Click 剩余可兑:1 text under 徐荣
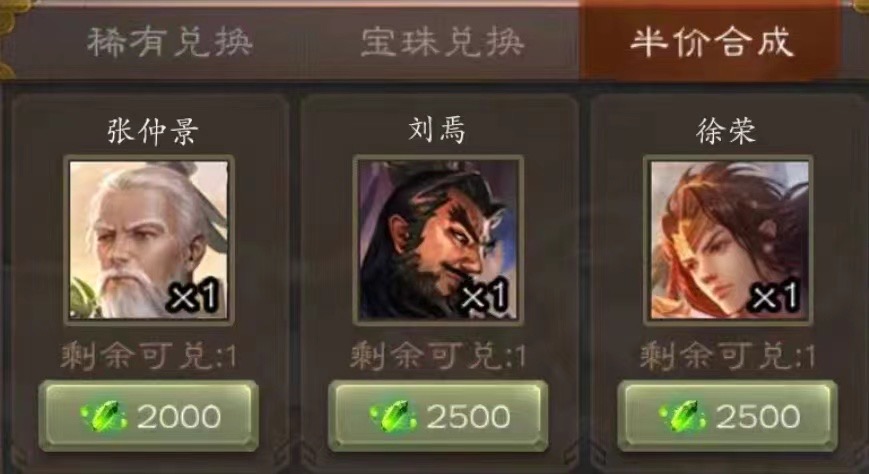This screenshot has height=474, width=869. click(728, 355)
